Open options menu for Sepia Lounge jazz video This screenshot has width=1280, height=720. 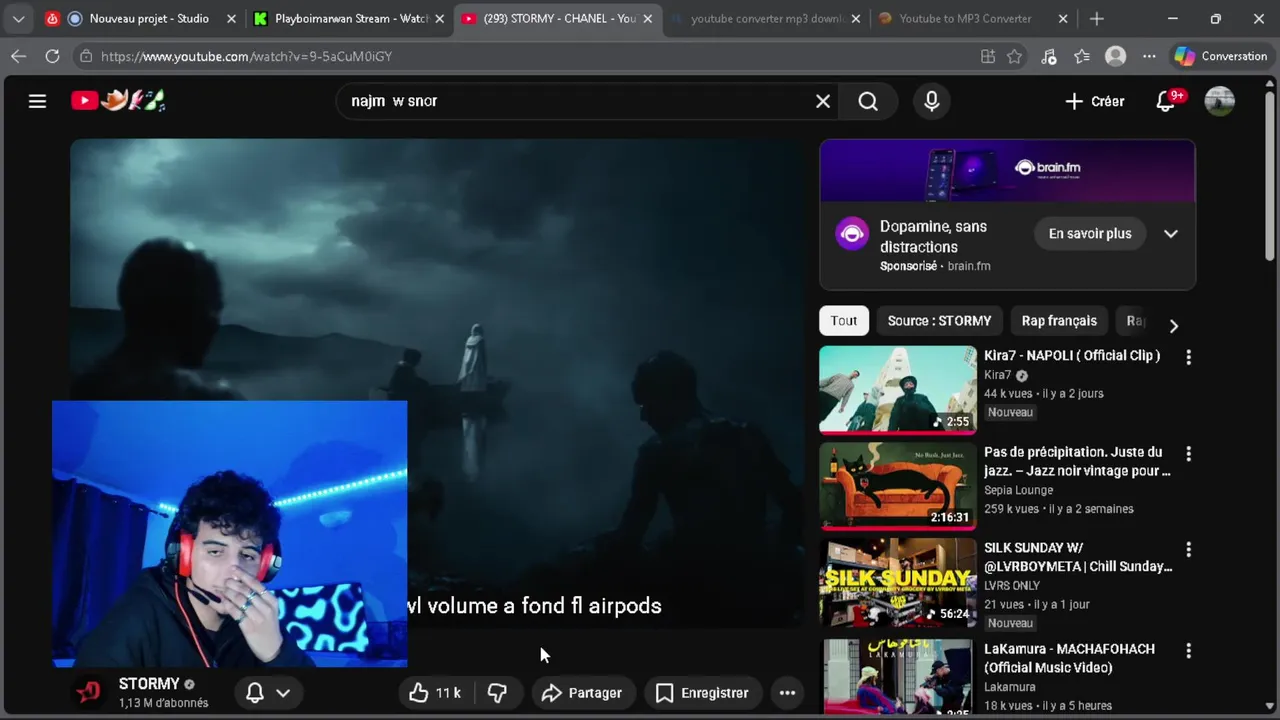click(1188, 454)
